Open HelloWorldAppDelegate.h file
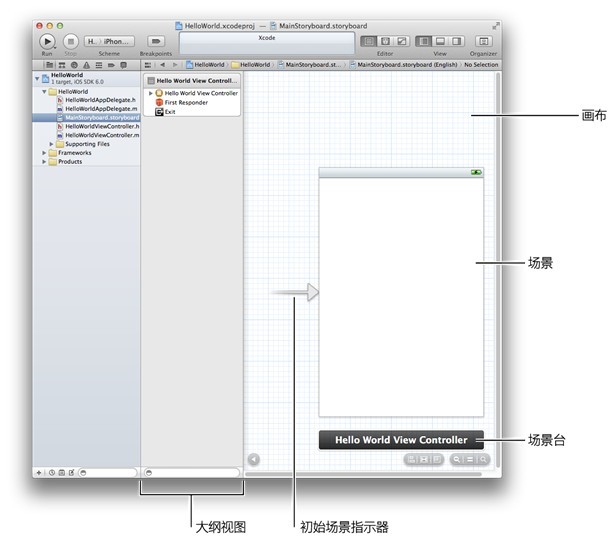Image resolution: width=610 pixels, height=537 pixels. tap(100, 100)
